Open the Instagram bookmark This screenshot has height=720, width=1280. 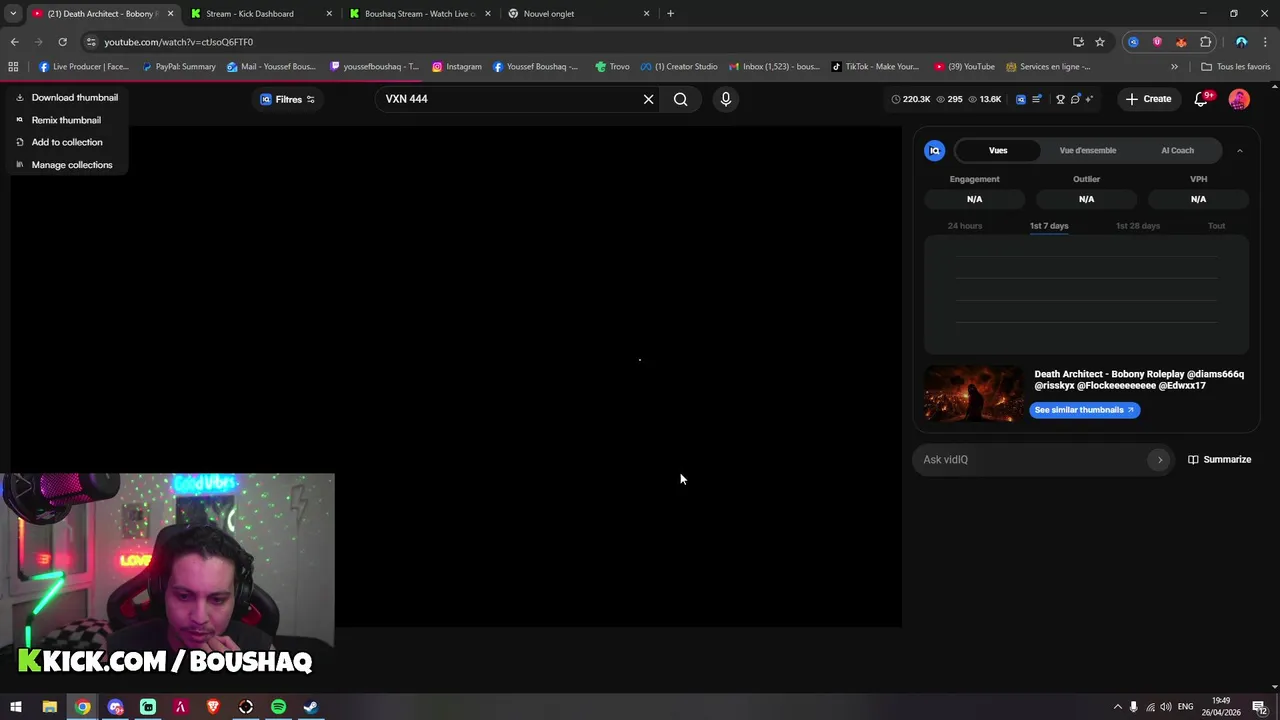[457, 67]
